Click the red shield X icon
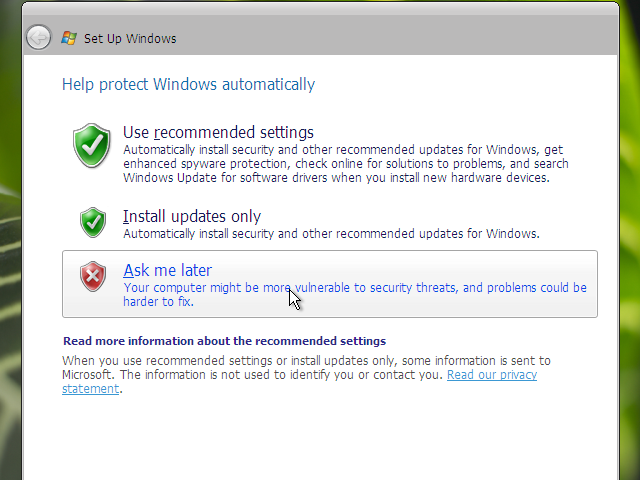The image size is (640, 480). [93, 275]
